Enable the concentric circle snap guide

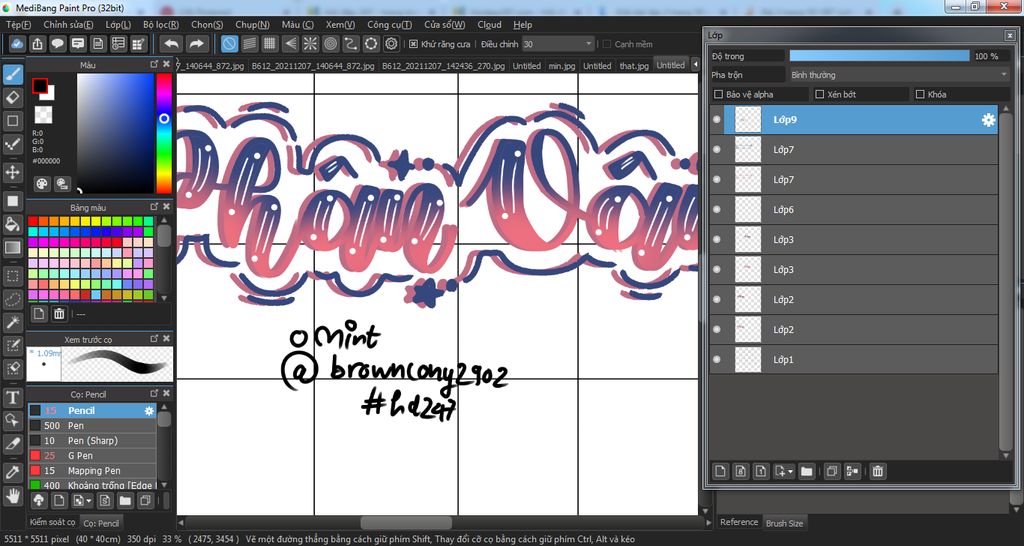click(330, 44)
